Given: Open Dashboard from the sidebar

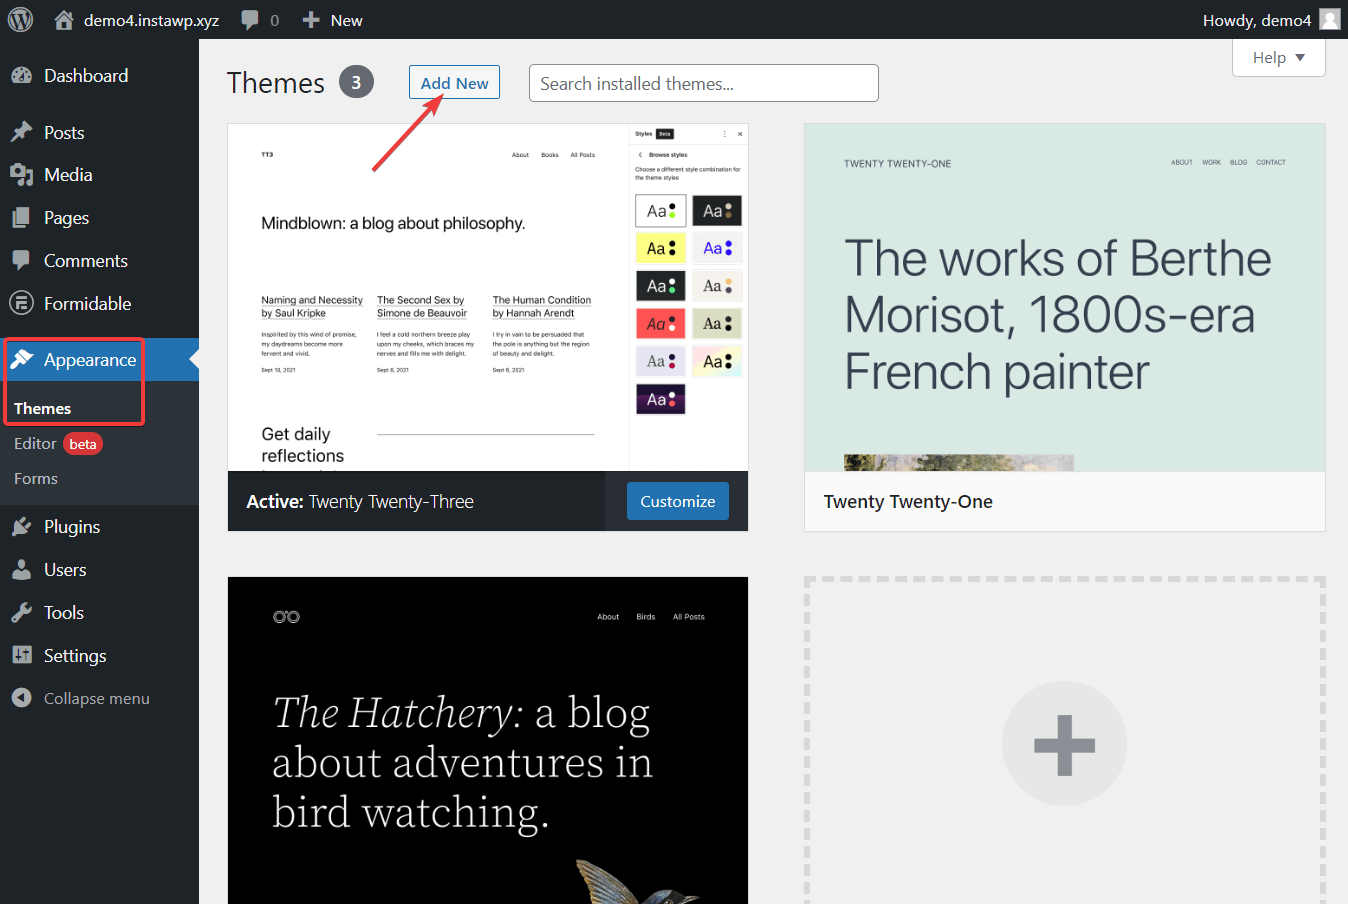Looking at the screenshot, I should pos(86,76).
